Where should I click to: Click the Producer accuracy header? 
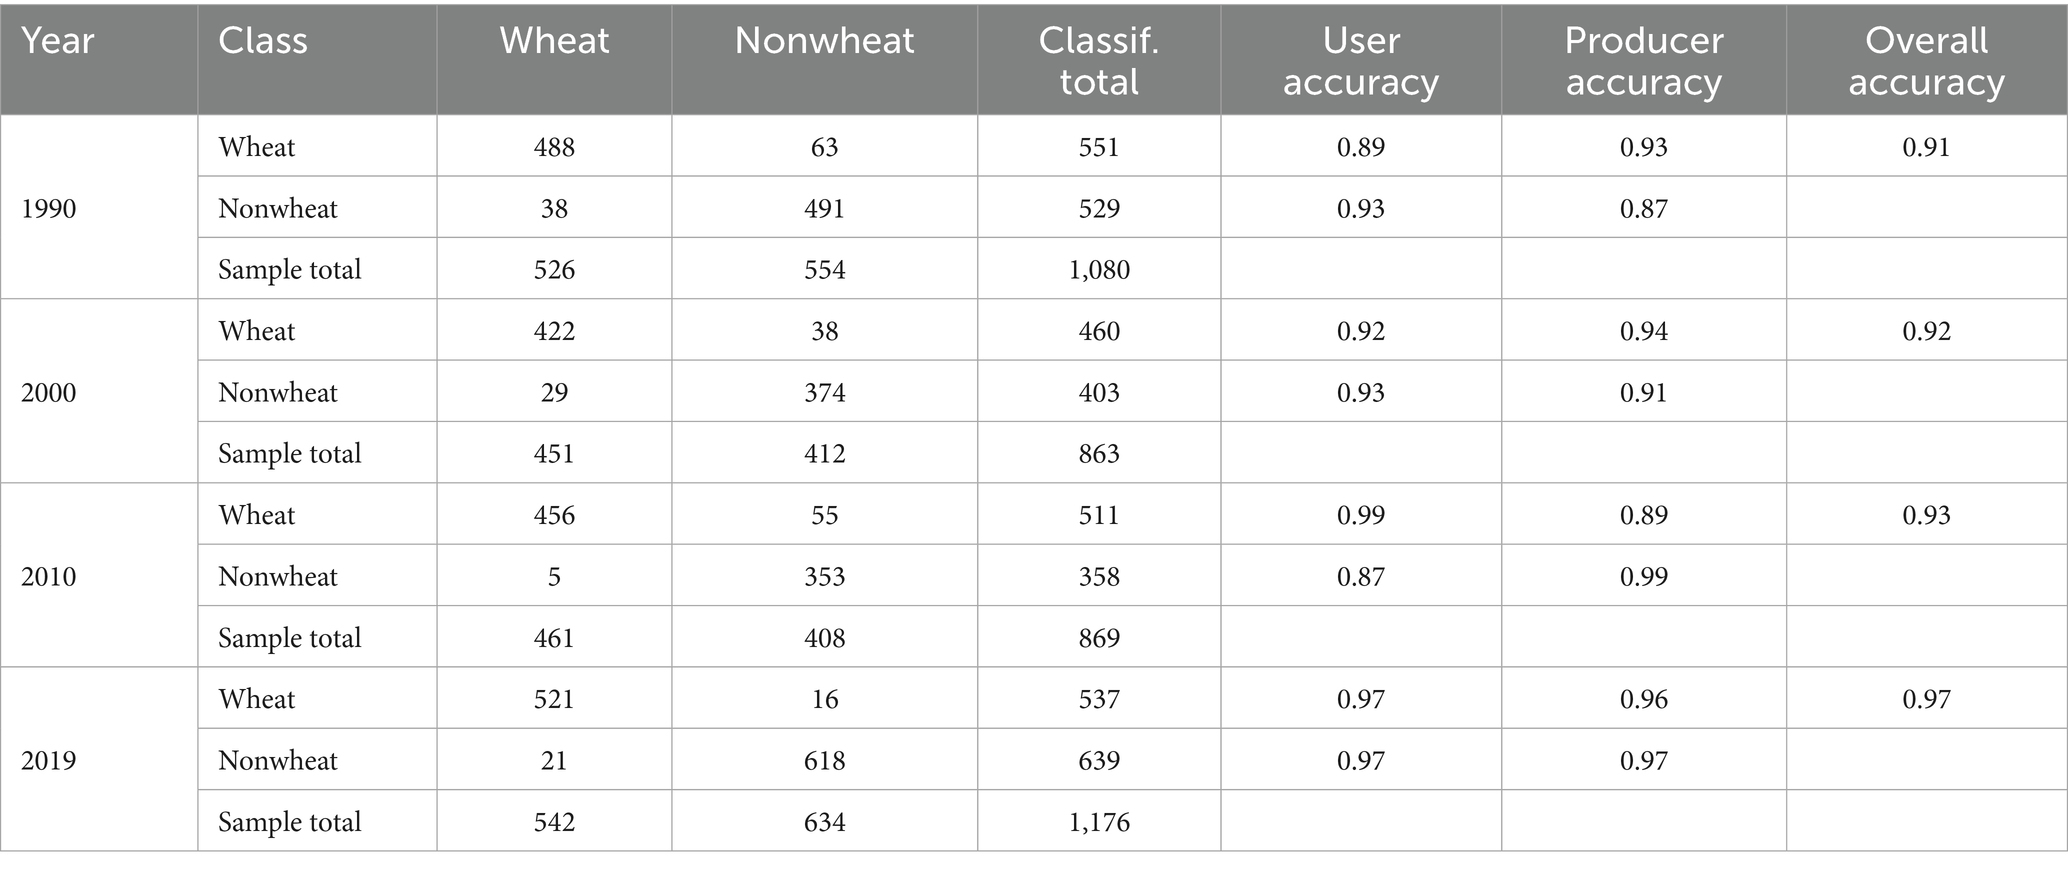pyautogui.click(x=1643, y=61)
